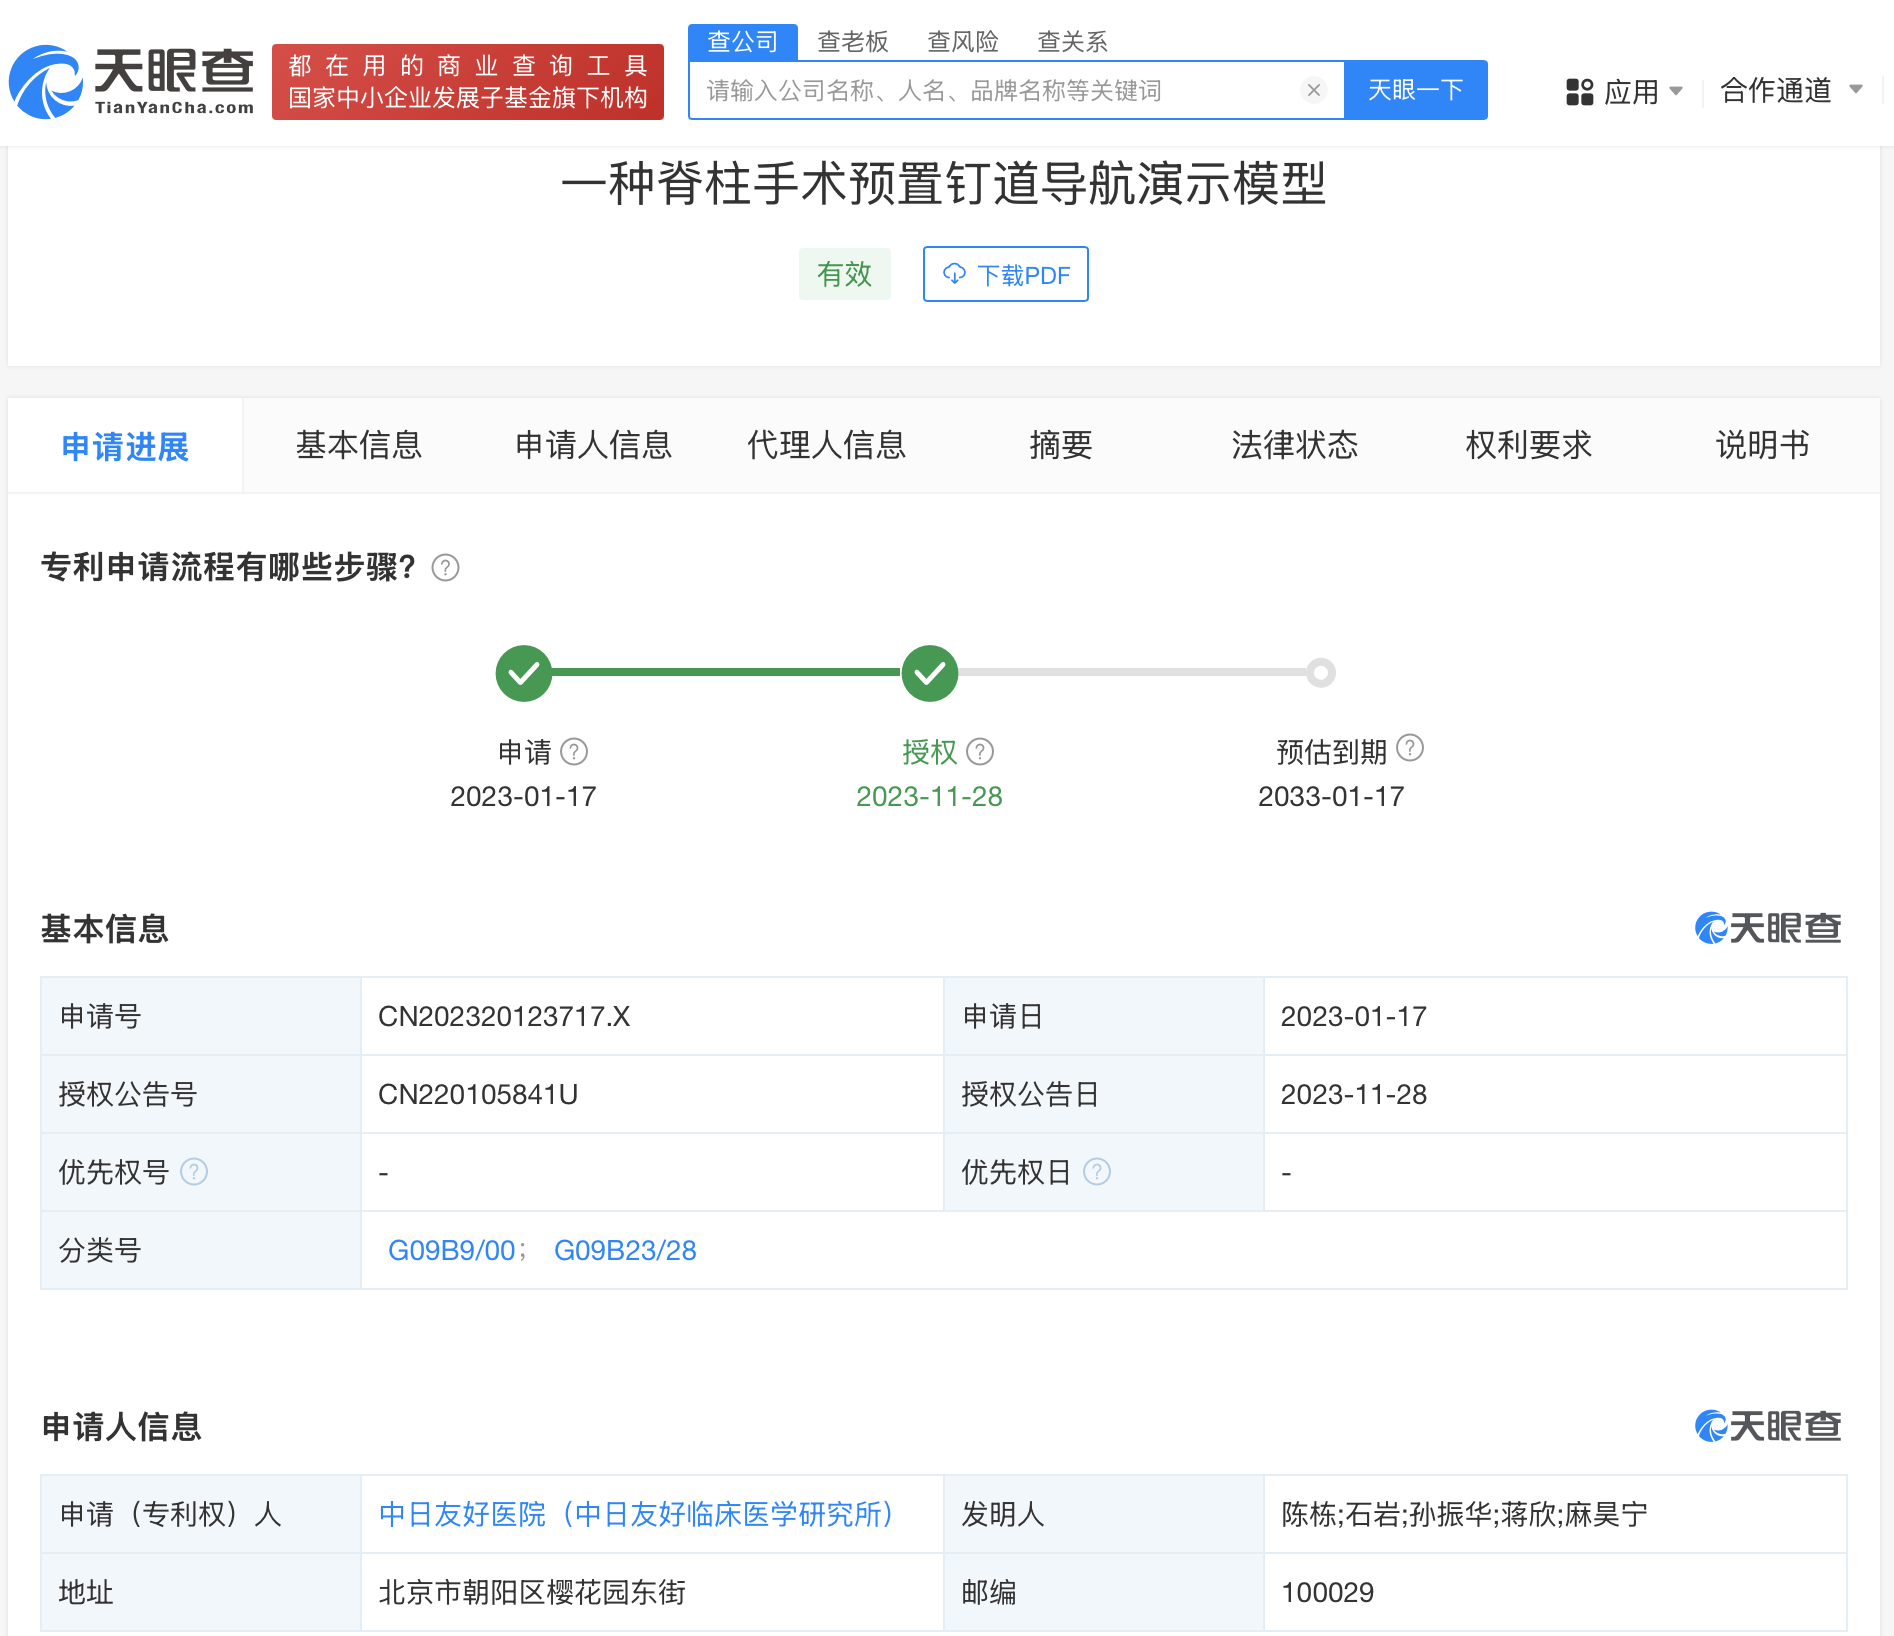The width and height of the screenshot is (1894, 1636).
Task: Click help icon next to 申请 step
Action: click(x=574, y=751)
